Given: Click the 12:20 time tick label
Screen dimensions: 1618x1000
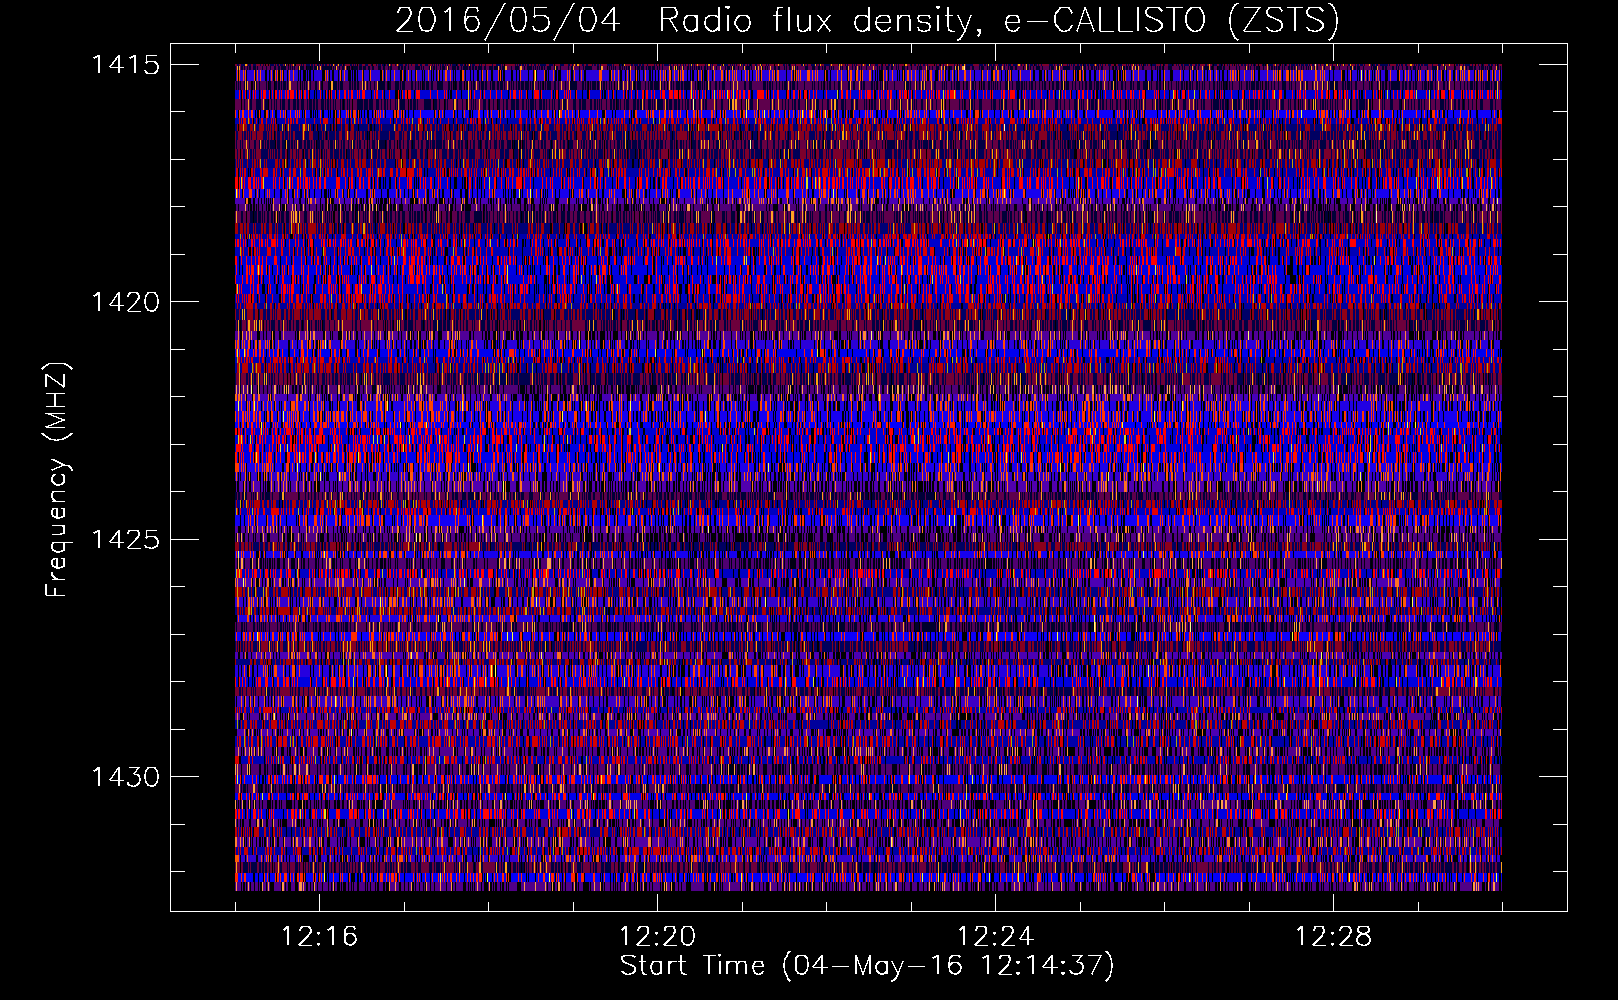Looking at the screenshot, I should click(657, 937).
